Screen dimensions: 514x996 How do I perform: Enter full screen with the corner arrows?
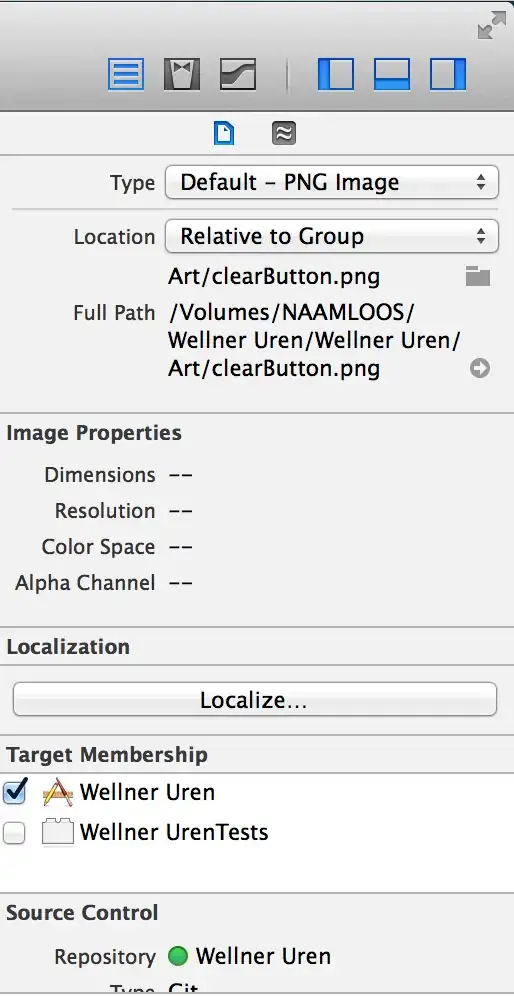[491, 25]
